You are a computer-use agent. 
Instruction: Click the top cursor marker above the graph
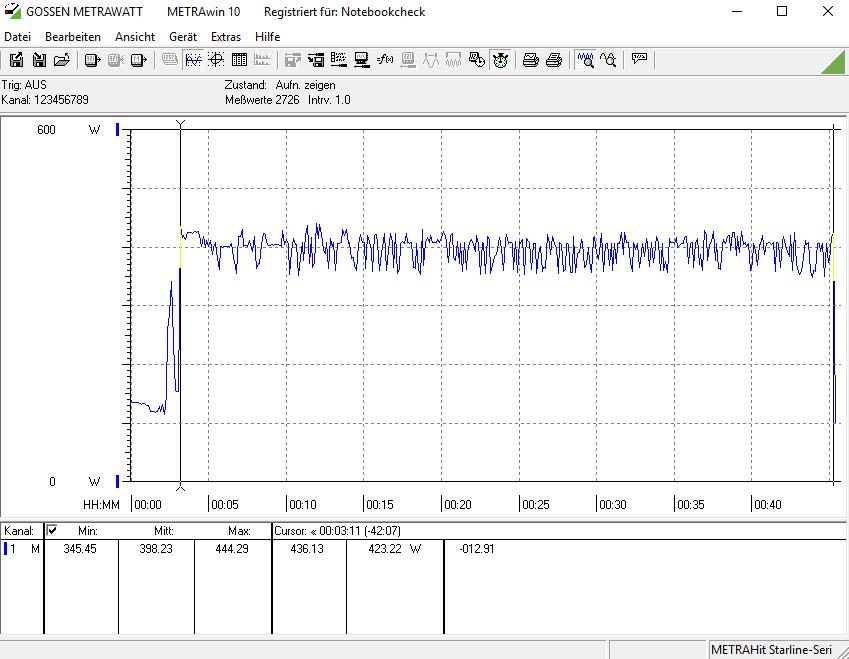[180, 123]
